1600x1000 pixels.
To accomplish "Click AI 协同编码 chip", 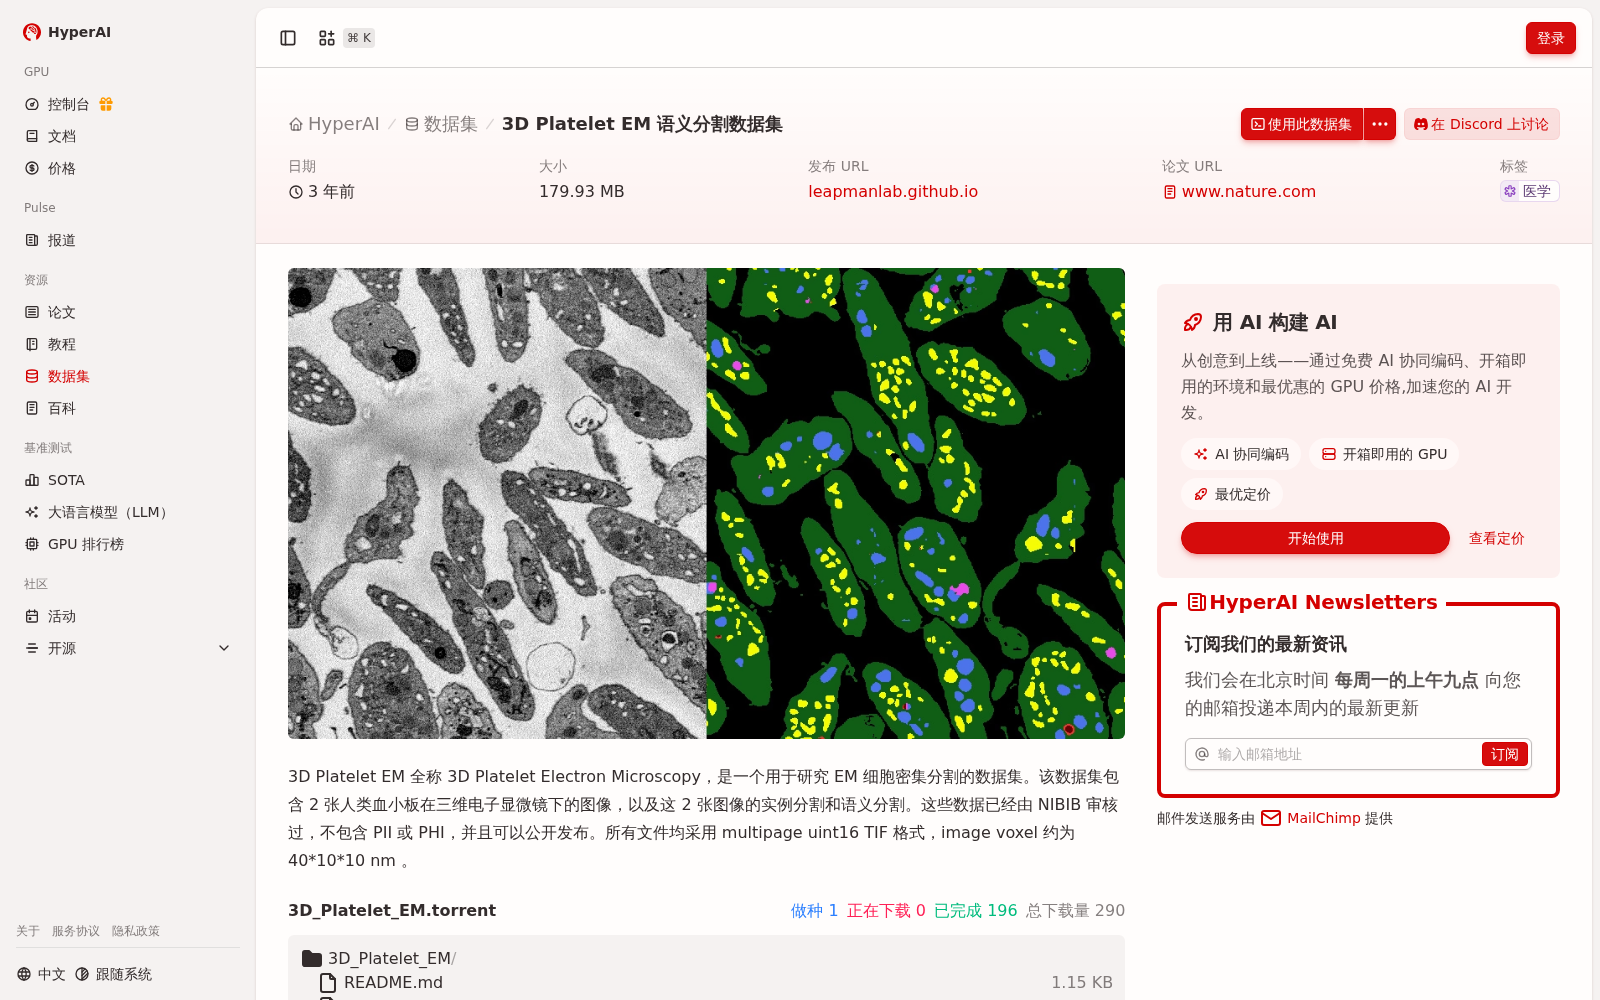I will point(1241,454).
